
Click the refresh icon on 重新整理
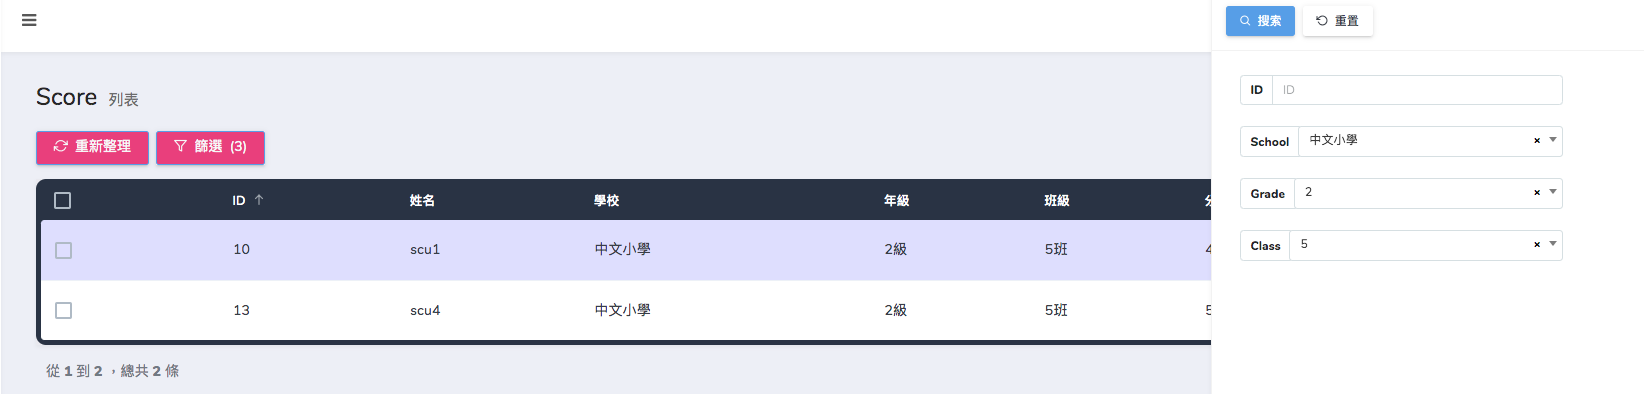[x=61, y=146]
